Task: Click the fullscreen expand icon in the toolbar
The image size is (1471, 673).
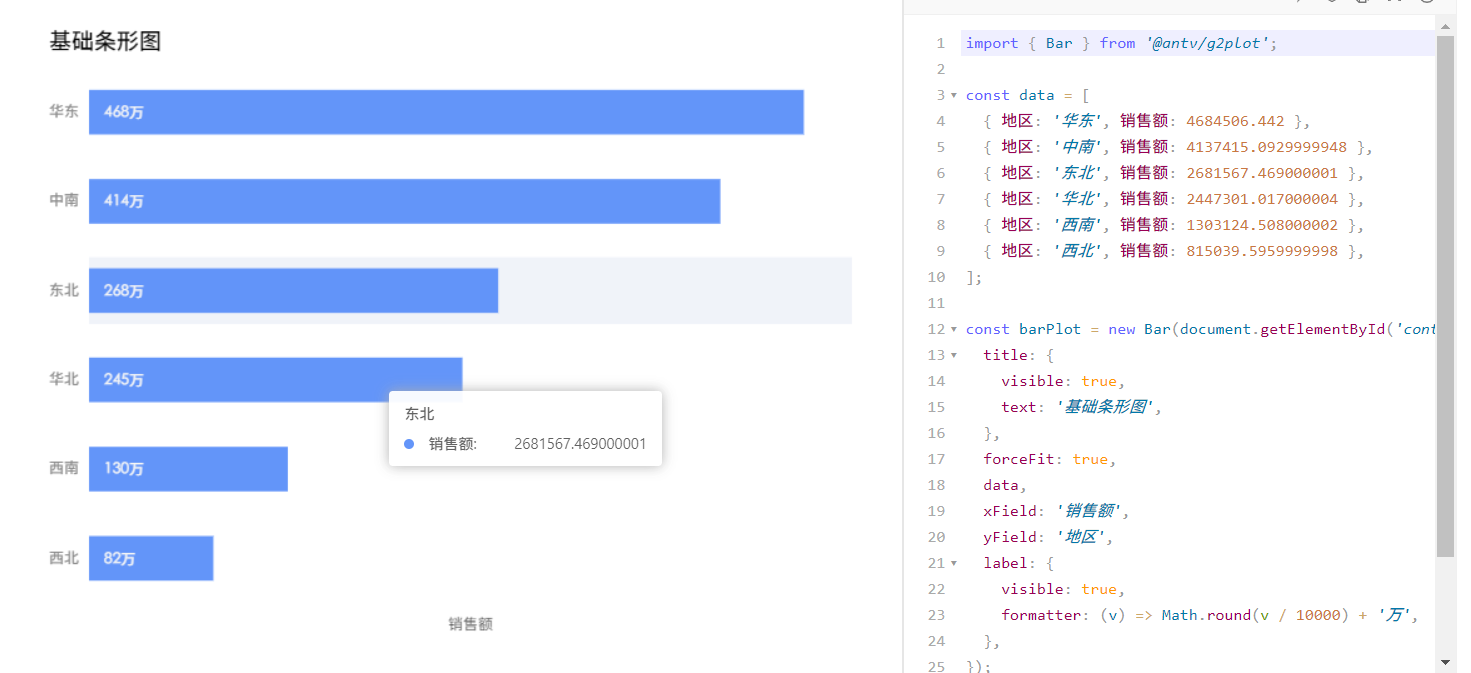Action: pyautogui.click(x=1394, y=3)
